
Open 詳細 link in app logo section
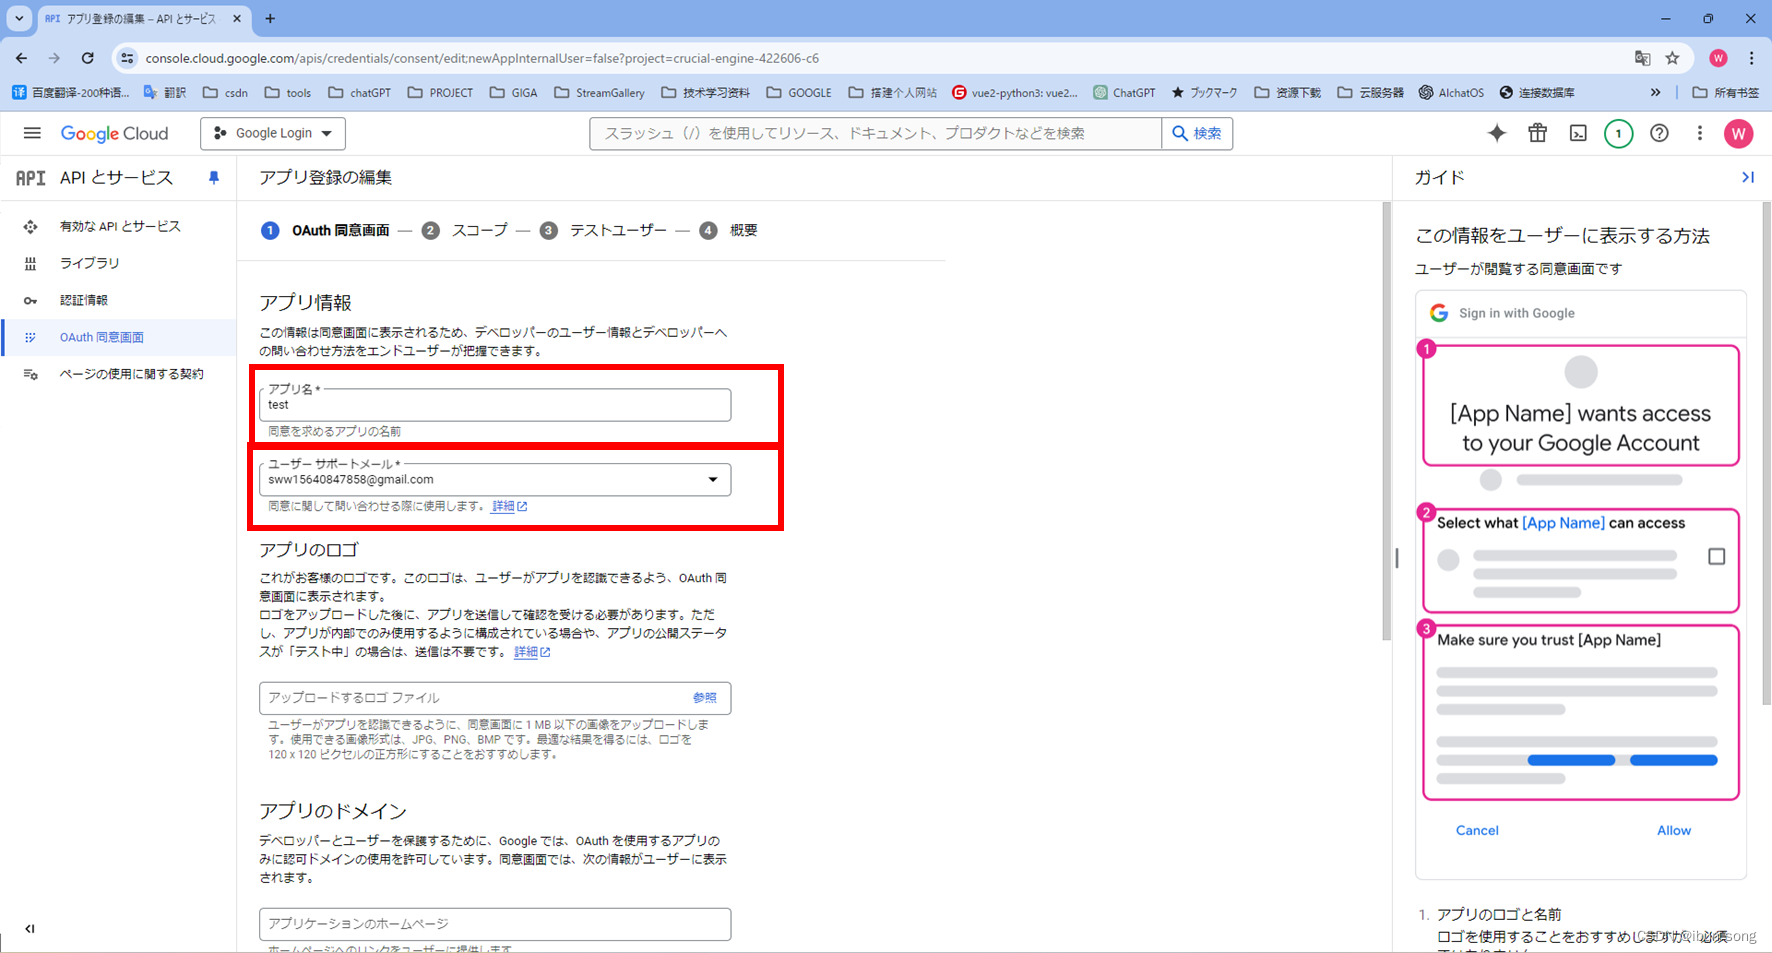(532, 652)
